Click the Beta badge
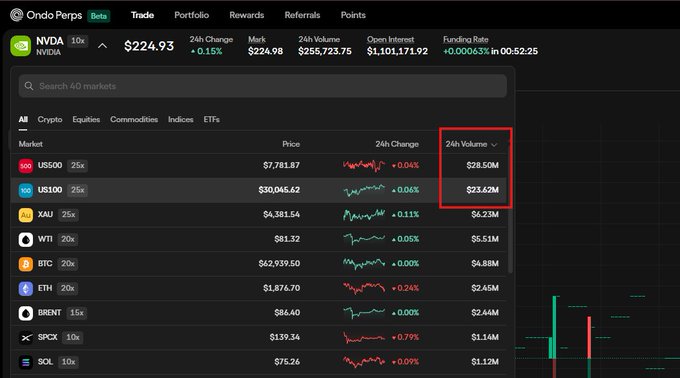The width and height of the screenshot is (680, 378). coord(98,16)
